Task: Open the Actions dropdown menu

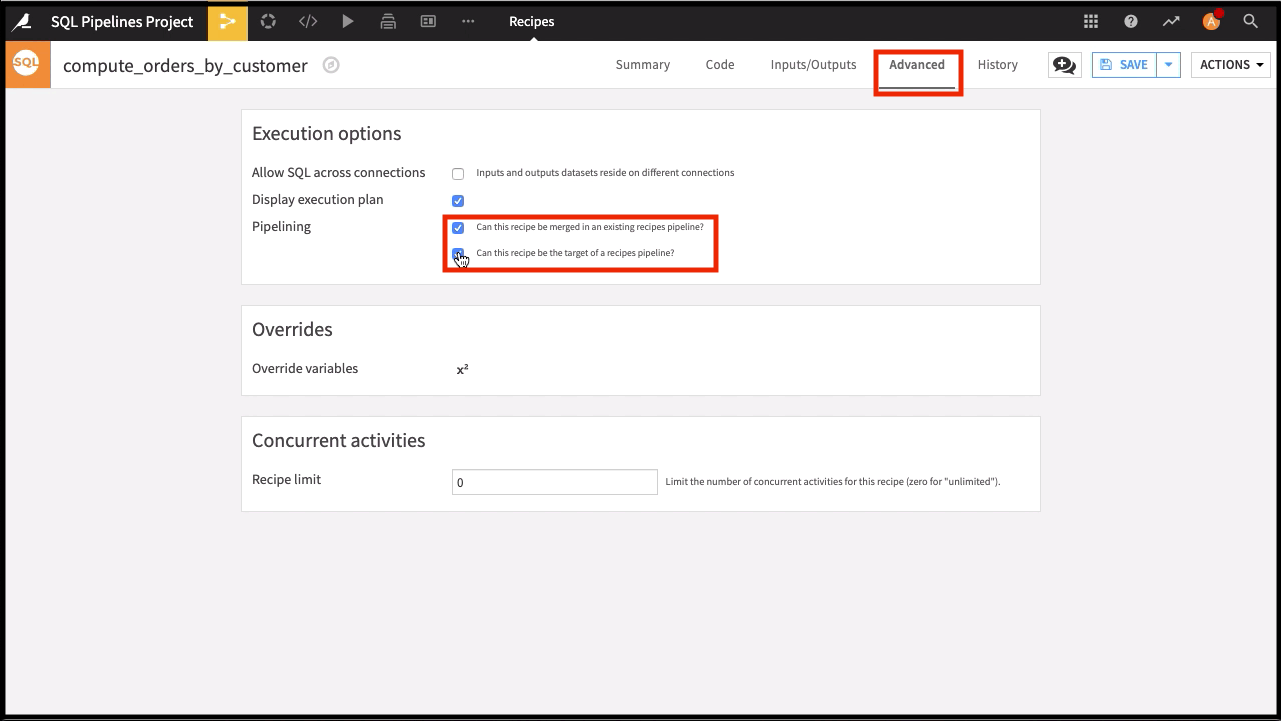Action: coord(1229,65)
